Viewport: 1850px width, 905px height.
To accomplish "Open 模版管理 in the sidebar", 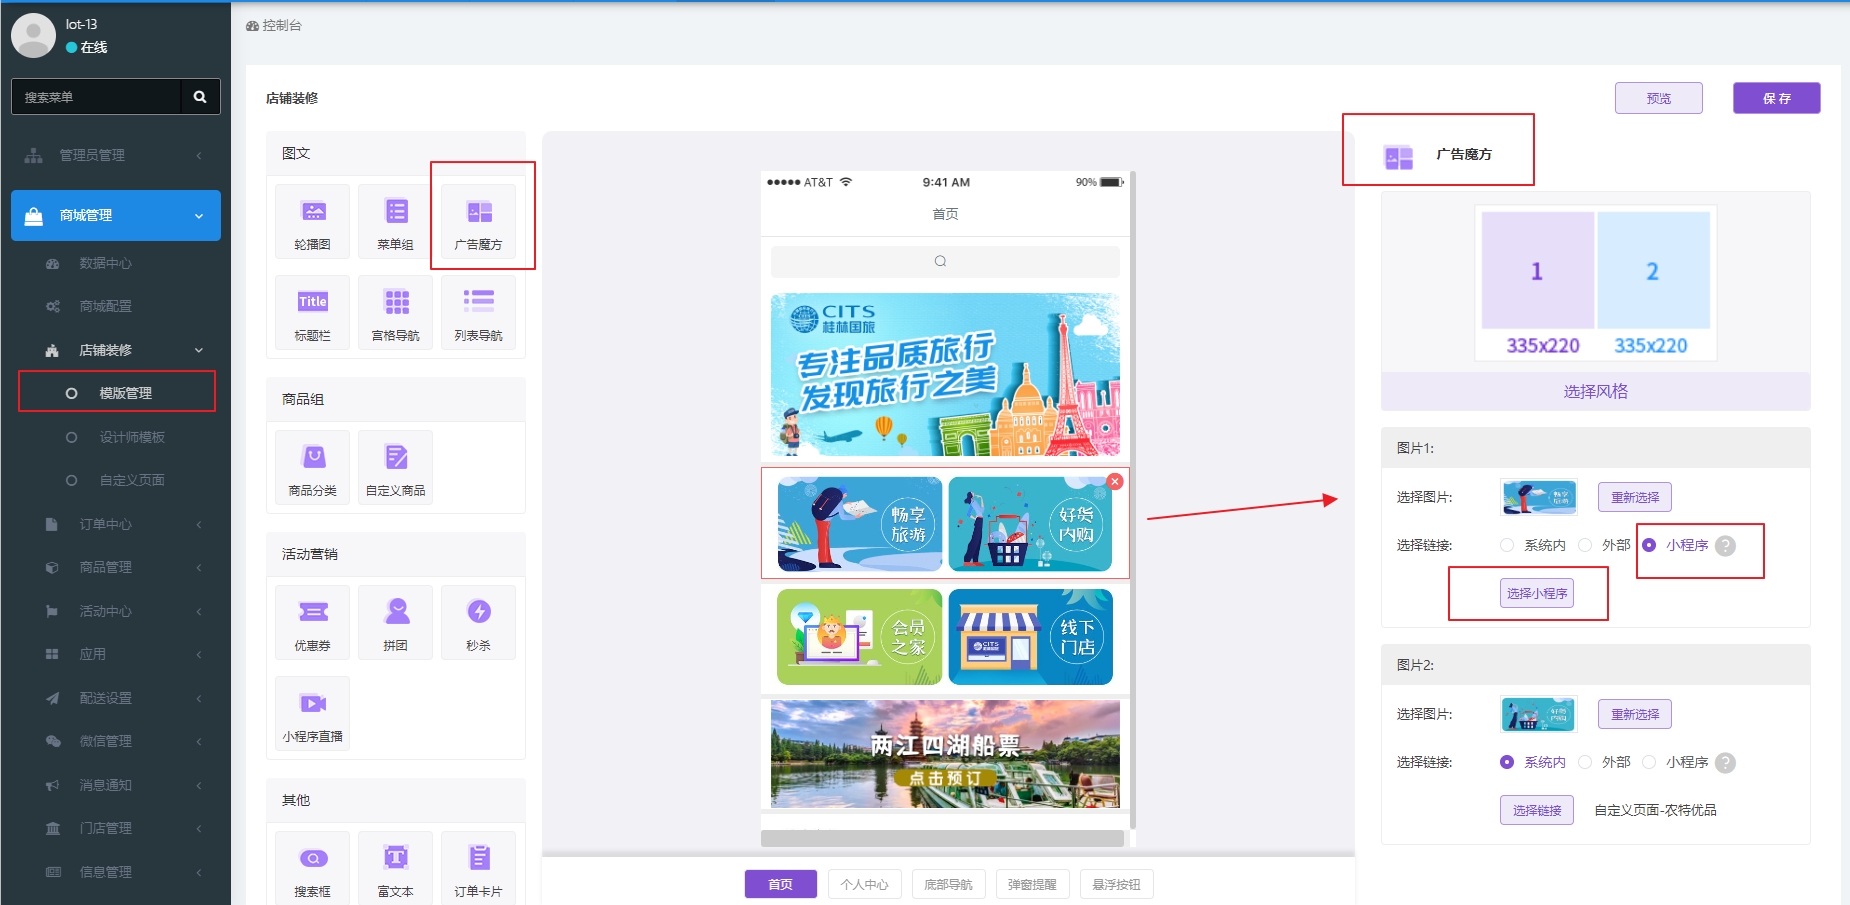I will [125, 393].
